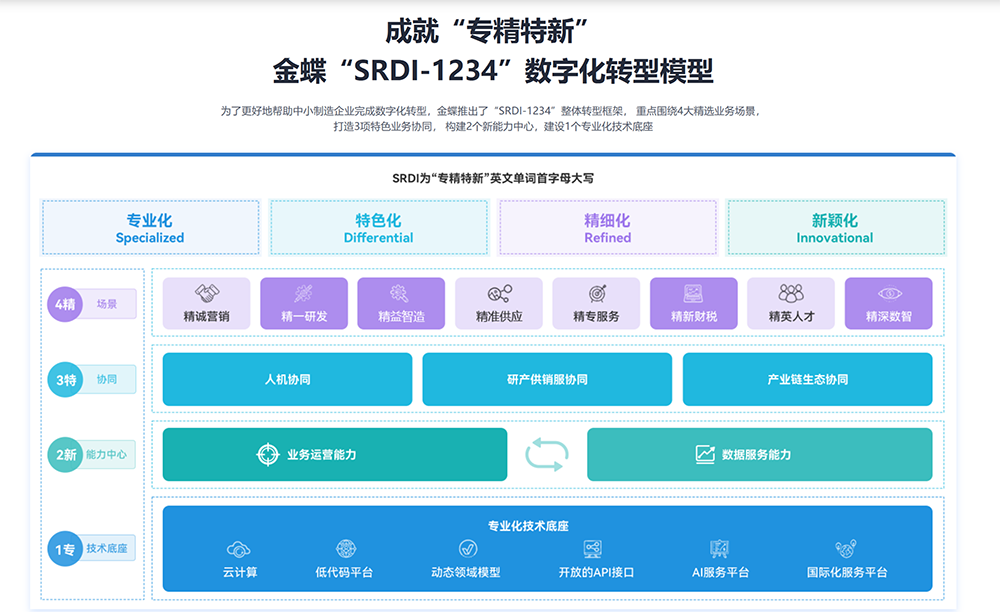
Task: Click the 能力中心 label tag
Action: point(107,455)
